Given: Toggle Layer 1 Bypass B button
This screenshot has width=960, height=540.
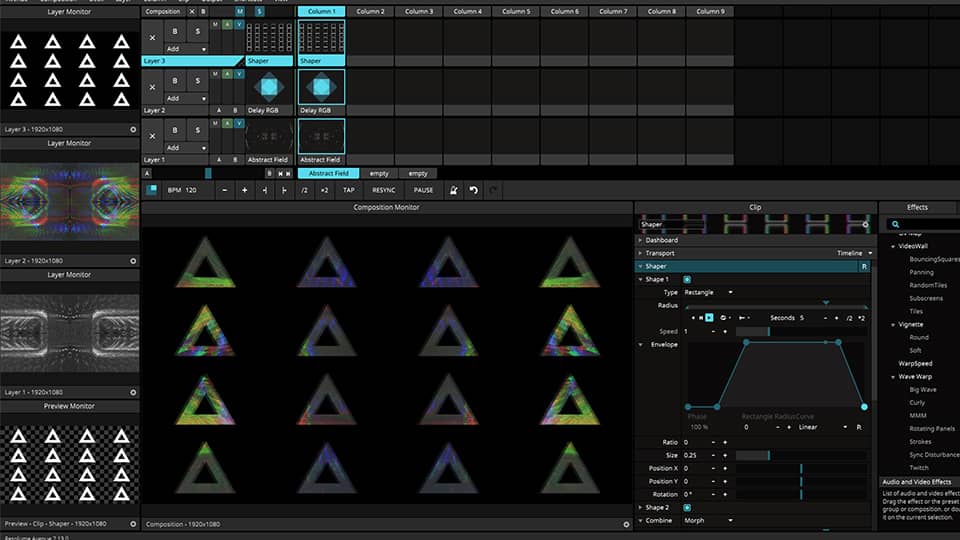Looking at the screenshot, I should (174, 130).
